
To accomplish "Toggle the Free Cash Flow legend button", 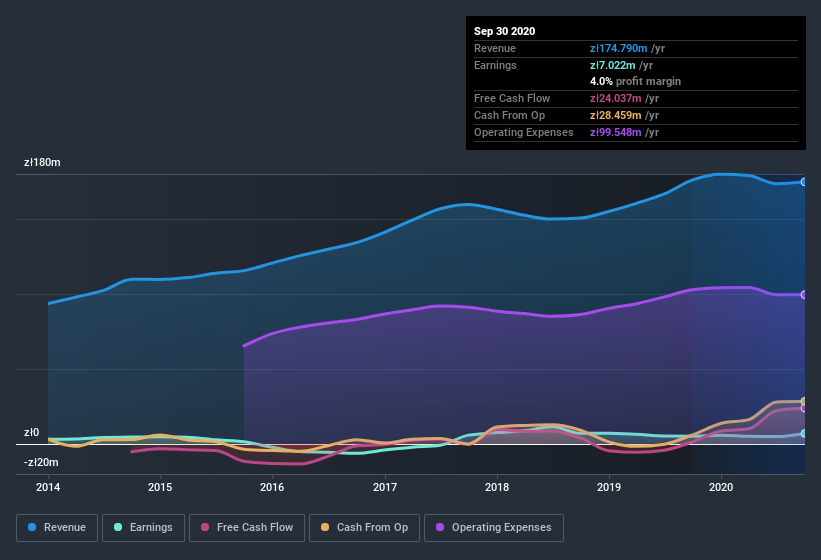I will click(247, 528).
